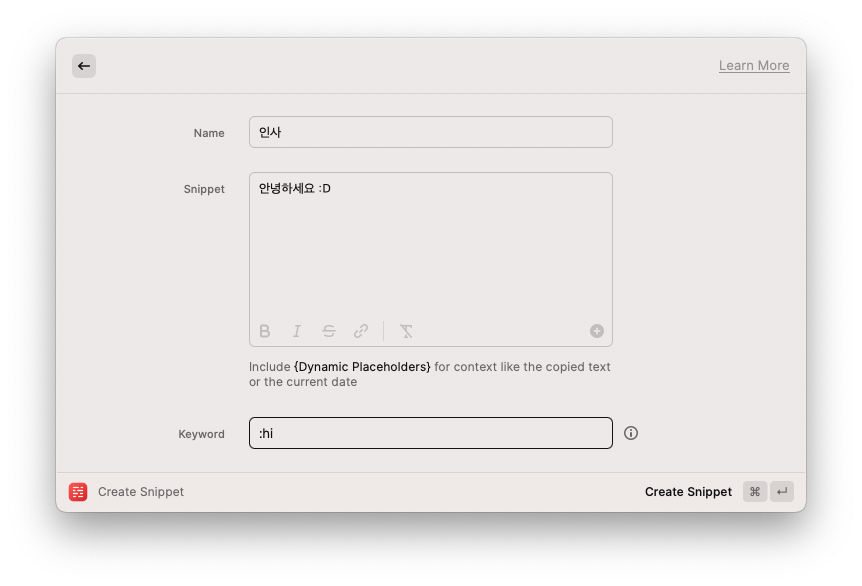The height and width of the screenshot is (586, 862).
Task: Click the Name field label
Action: point(209,133)
